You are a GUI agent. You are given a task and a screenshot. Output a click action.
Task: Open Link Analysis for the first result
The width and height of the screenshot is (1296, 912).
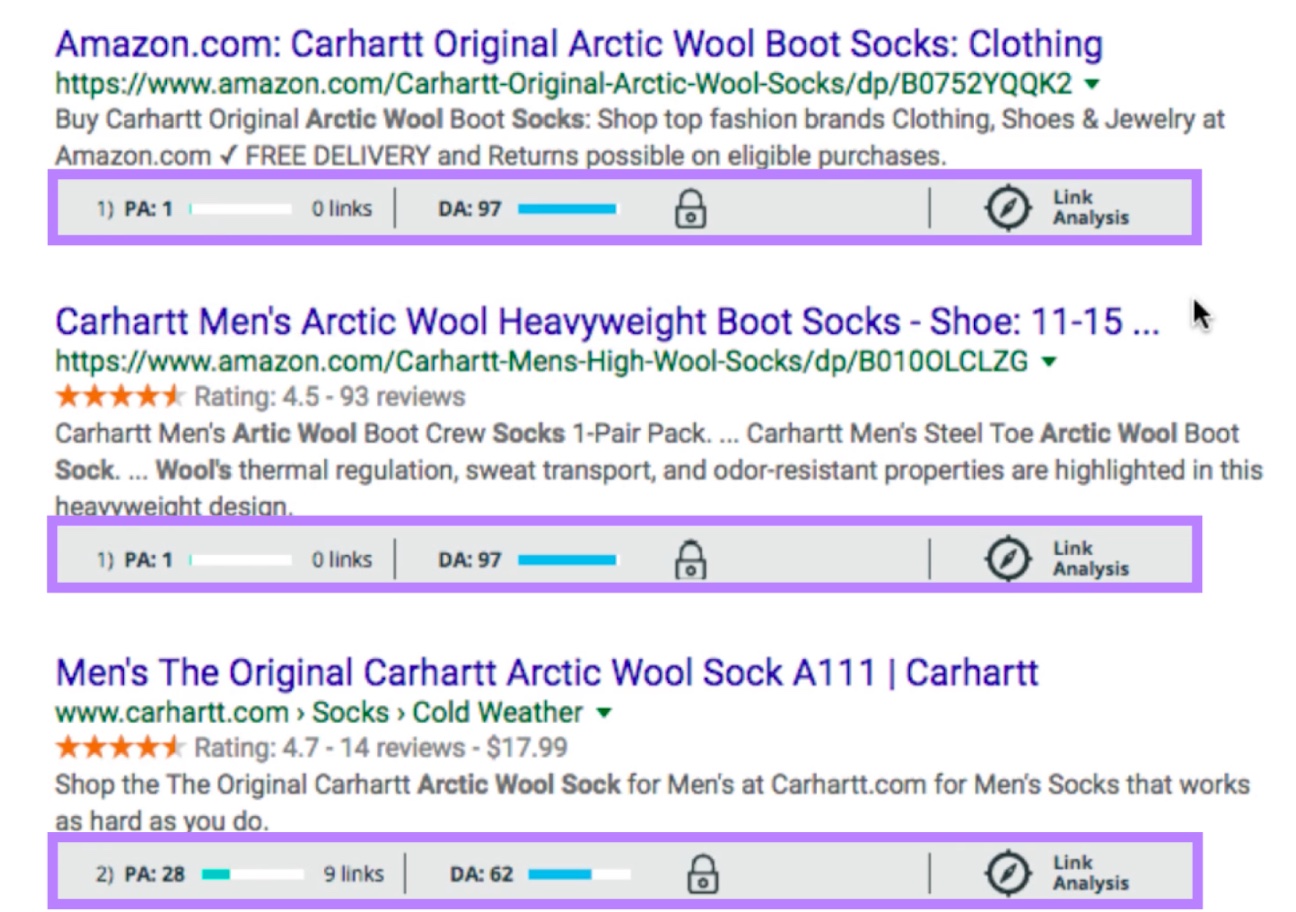[1070, 207]
